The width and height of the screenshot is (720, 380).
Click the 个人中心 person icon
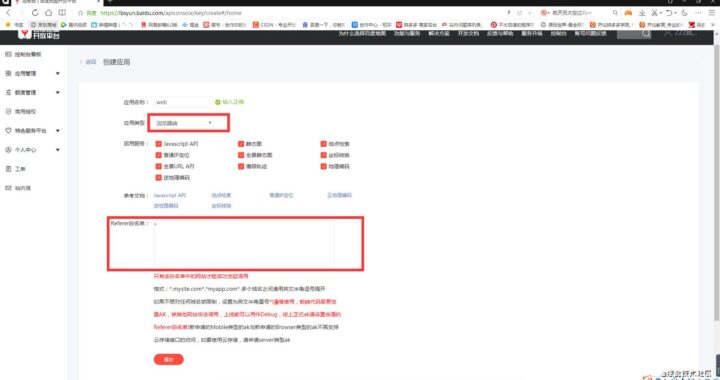point(8,150)
